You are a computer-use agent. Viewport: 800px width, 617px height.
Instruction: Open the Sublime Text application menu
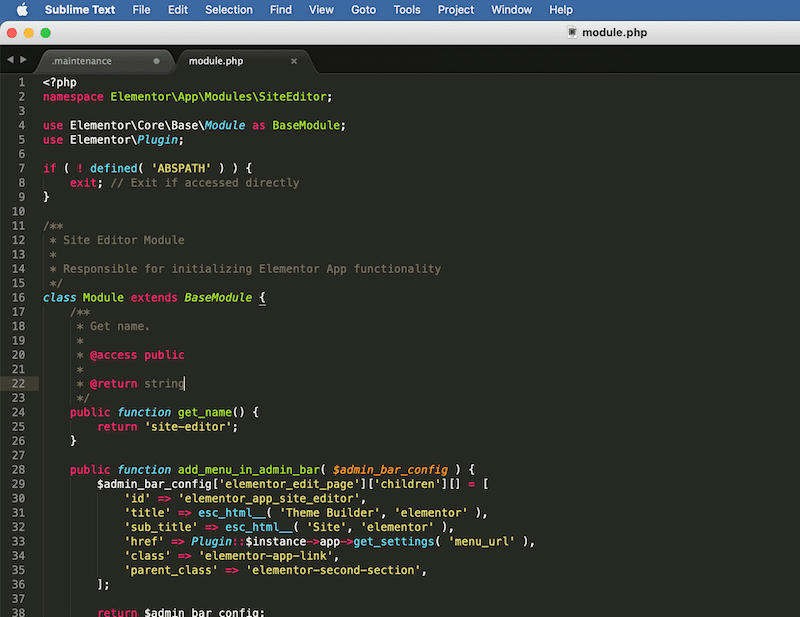[x=78, y=10]
